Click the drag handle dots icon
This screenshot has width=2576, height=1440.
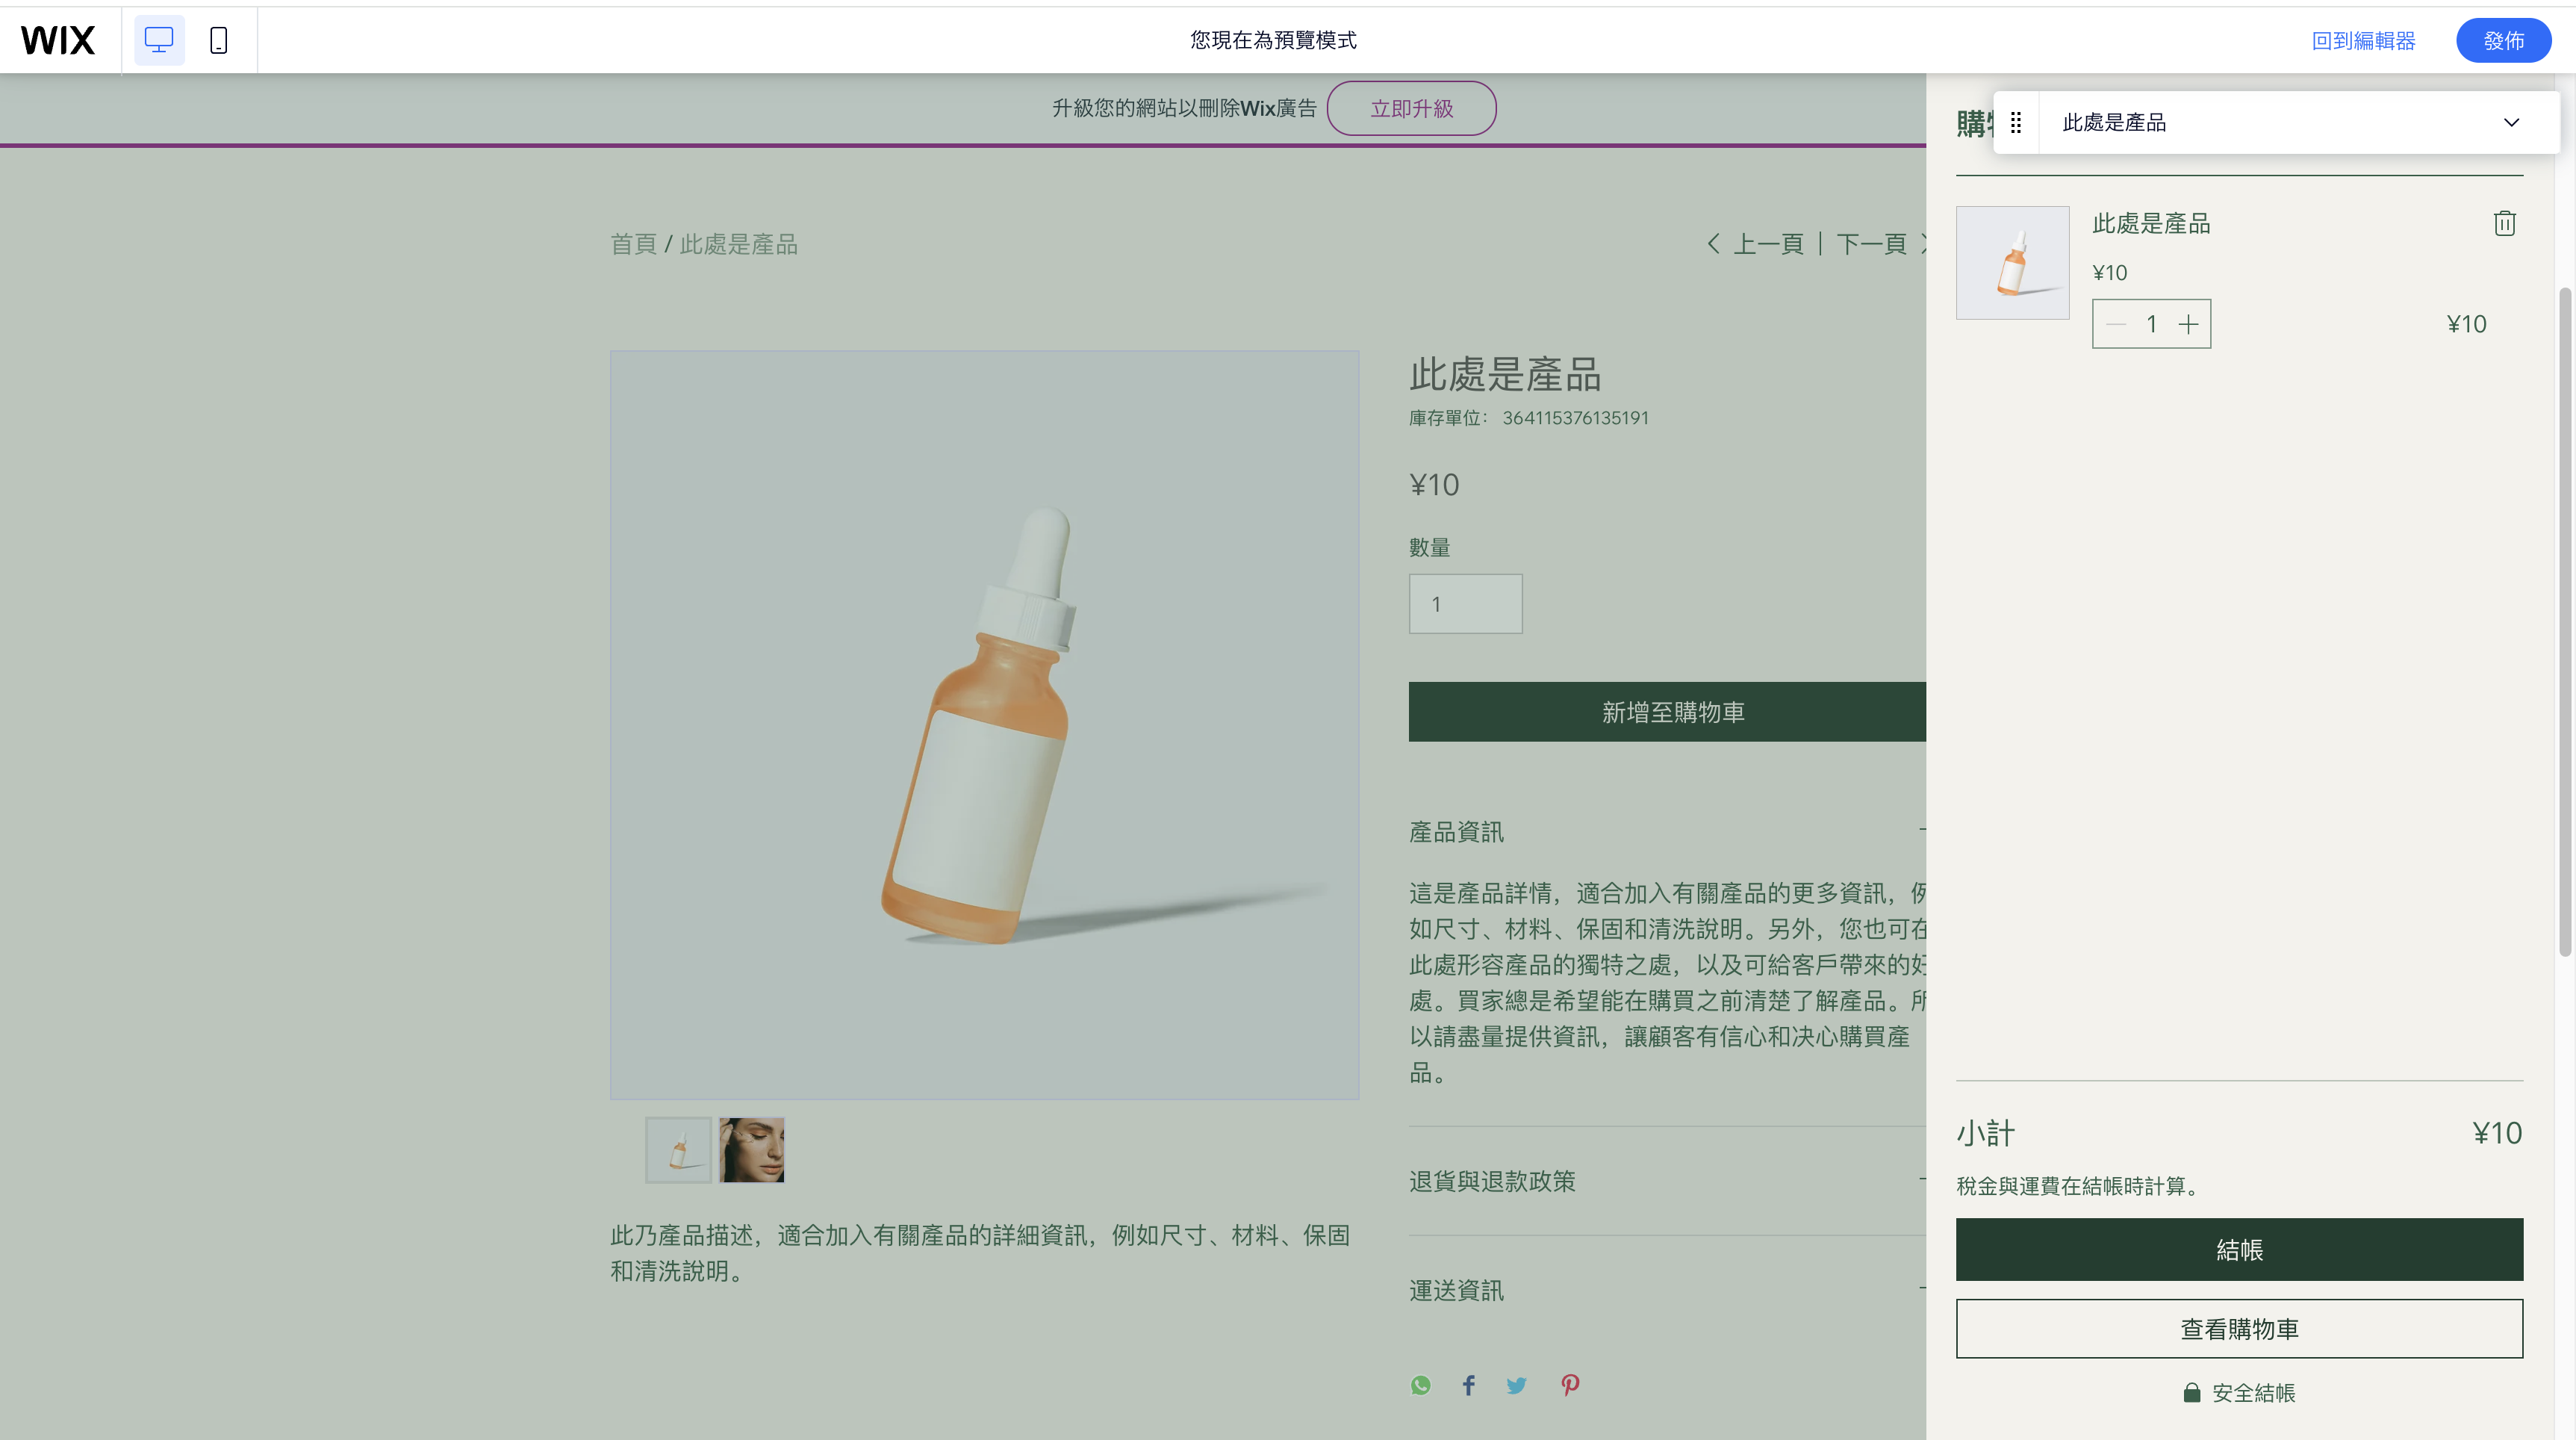point(2016,122)
